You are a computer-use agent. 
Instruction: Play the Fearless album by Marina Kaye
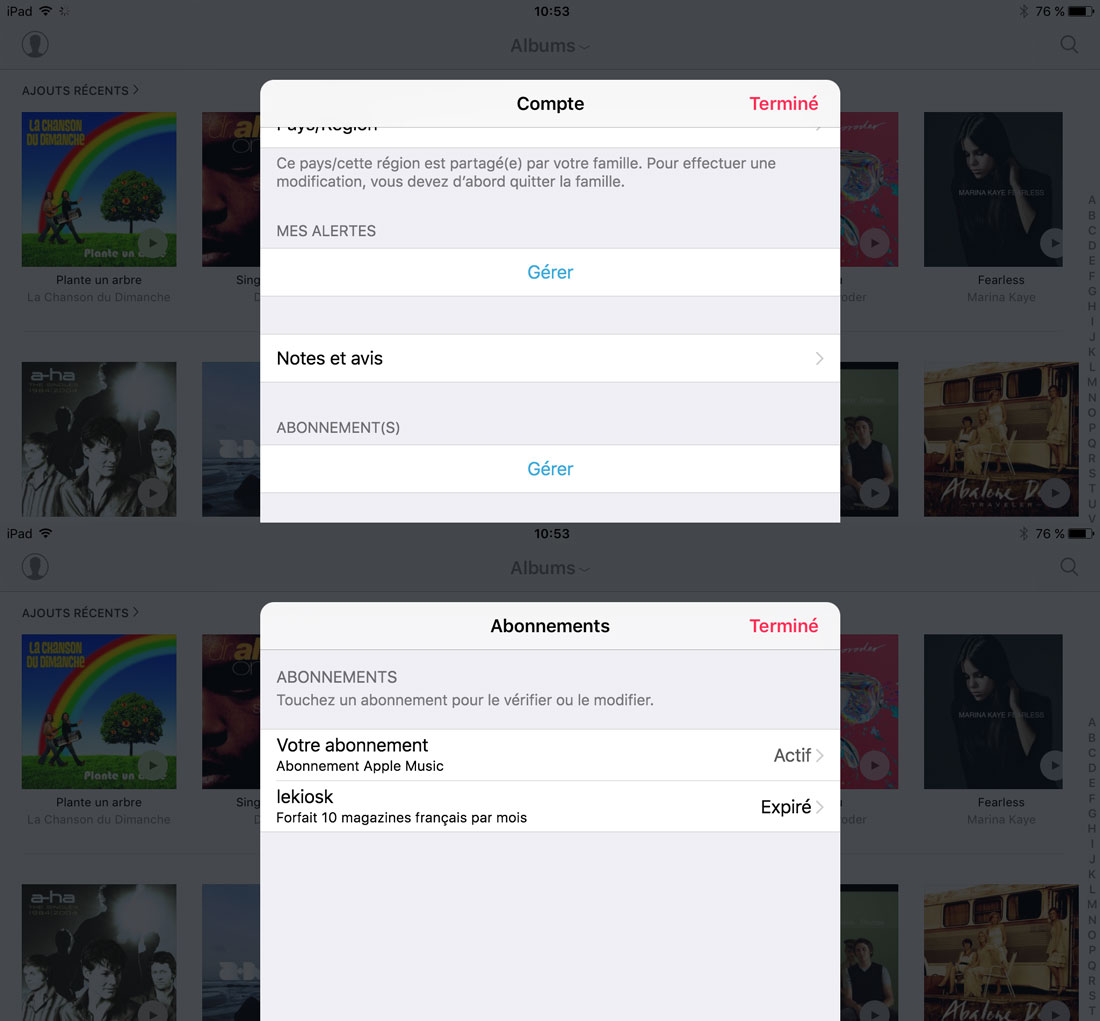(1052, 243)
